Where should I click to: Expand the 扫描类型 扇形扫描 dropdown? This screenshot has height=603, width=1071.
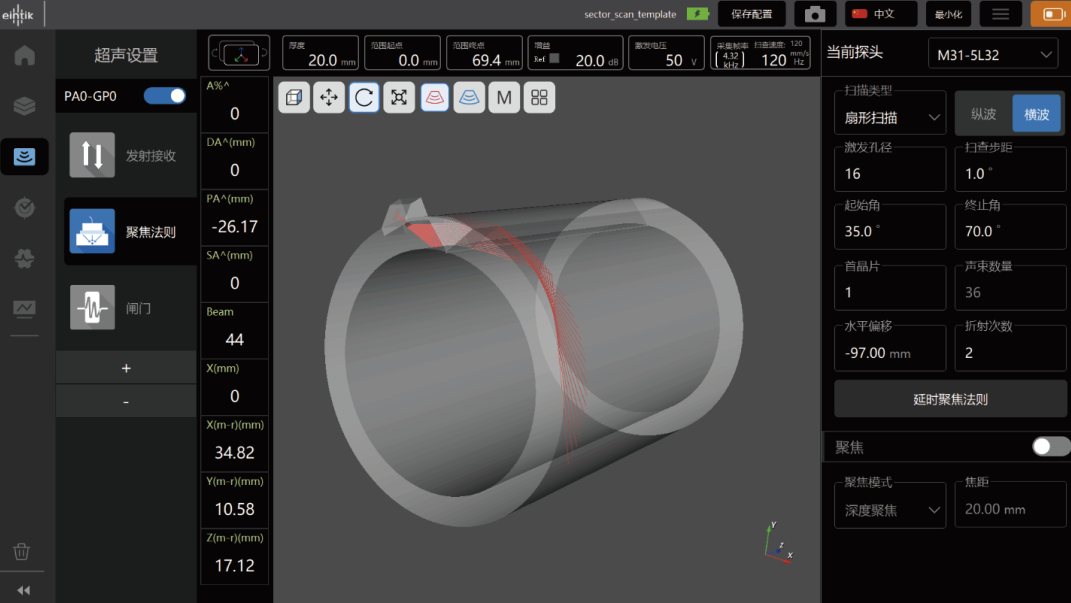click(890, 117)
